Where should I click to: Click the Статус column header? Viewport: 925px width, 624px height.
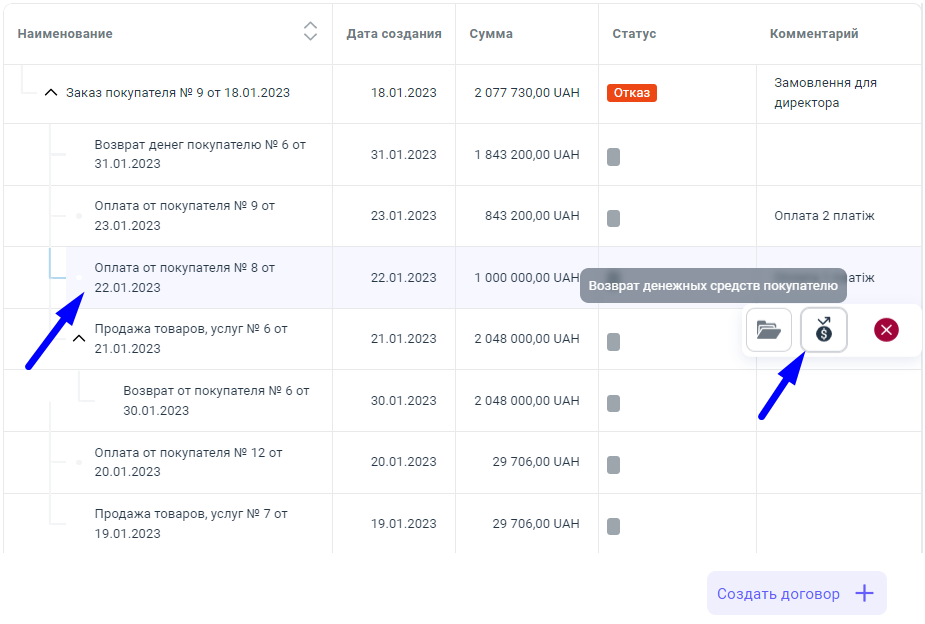point(634,33)
